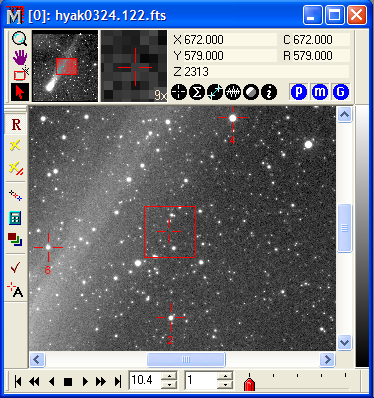Select the text annotation A tool

(15, 290)
